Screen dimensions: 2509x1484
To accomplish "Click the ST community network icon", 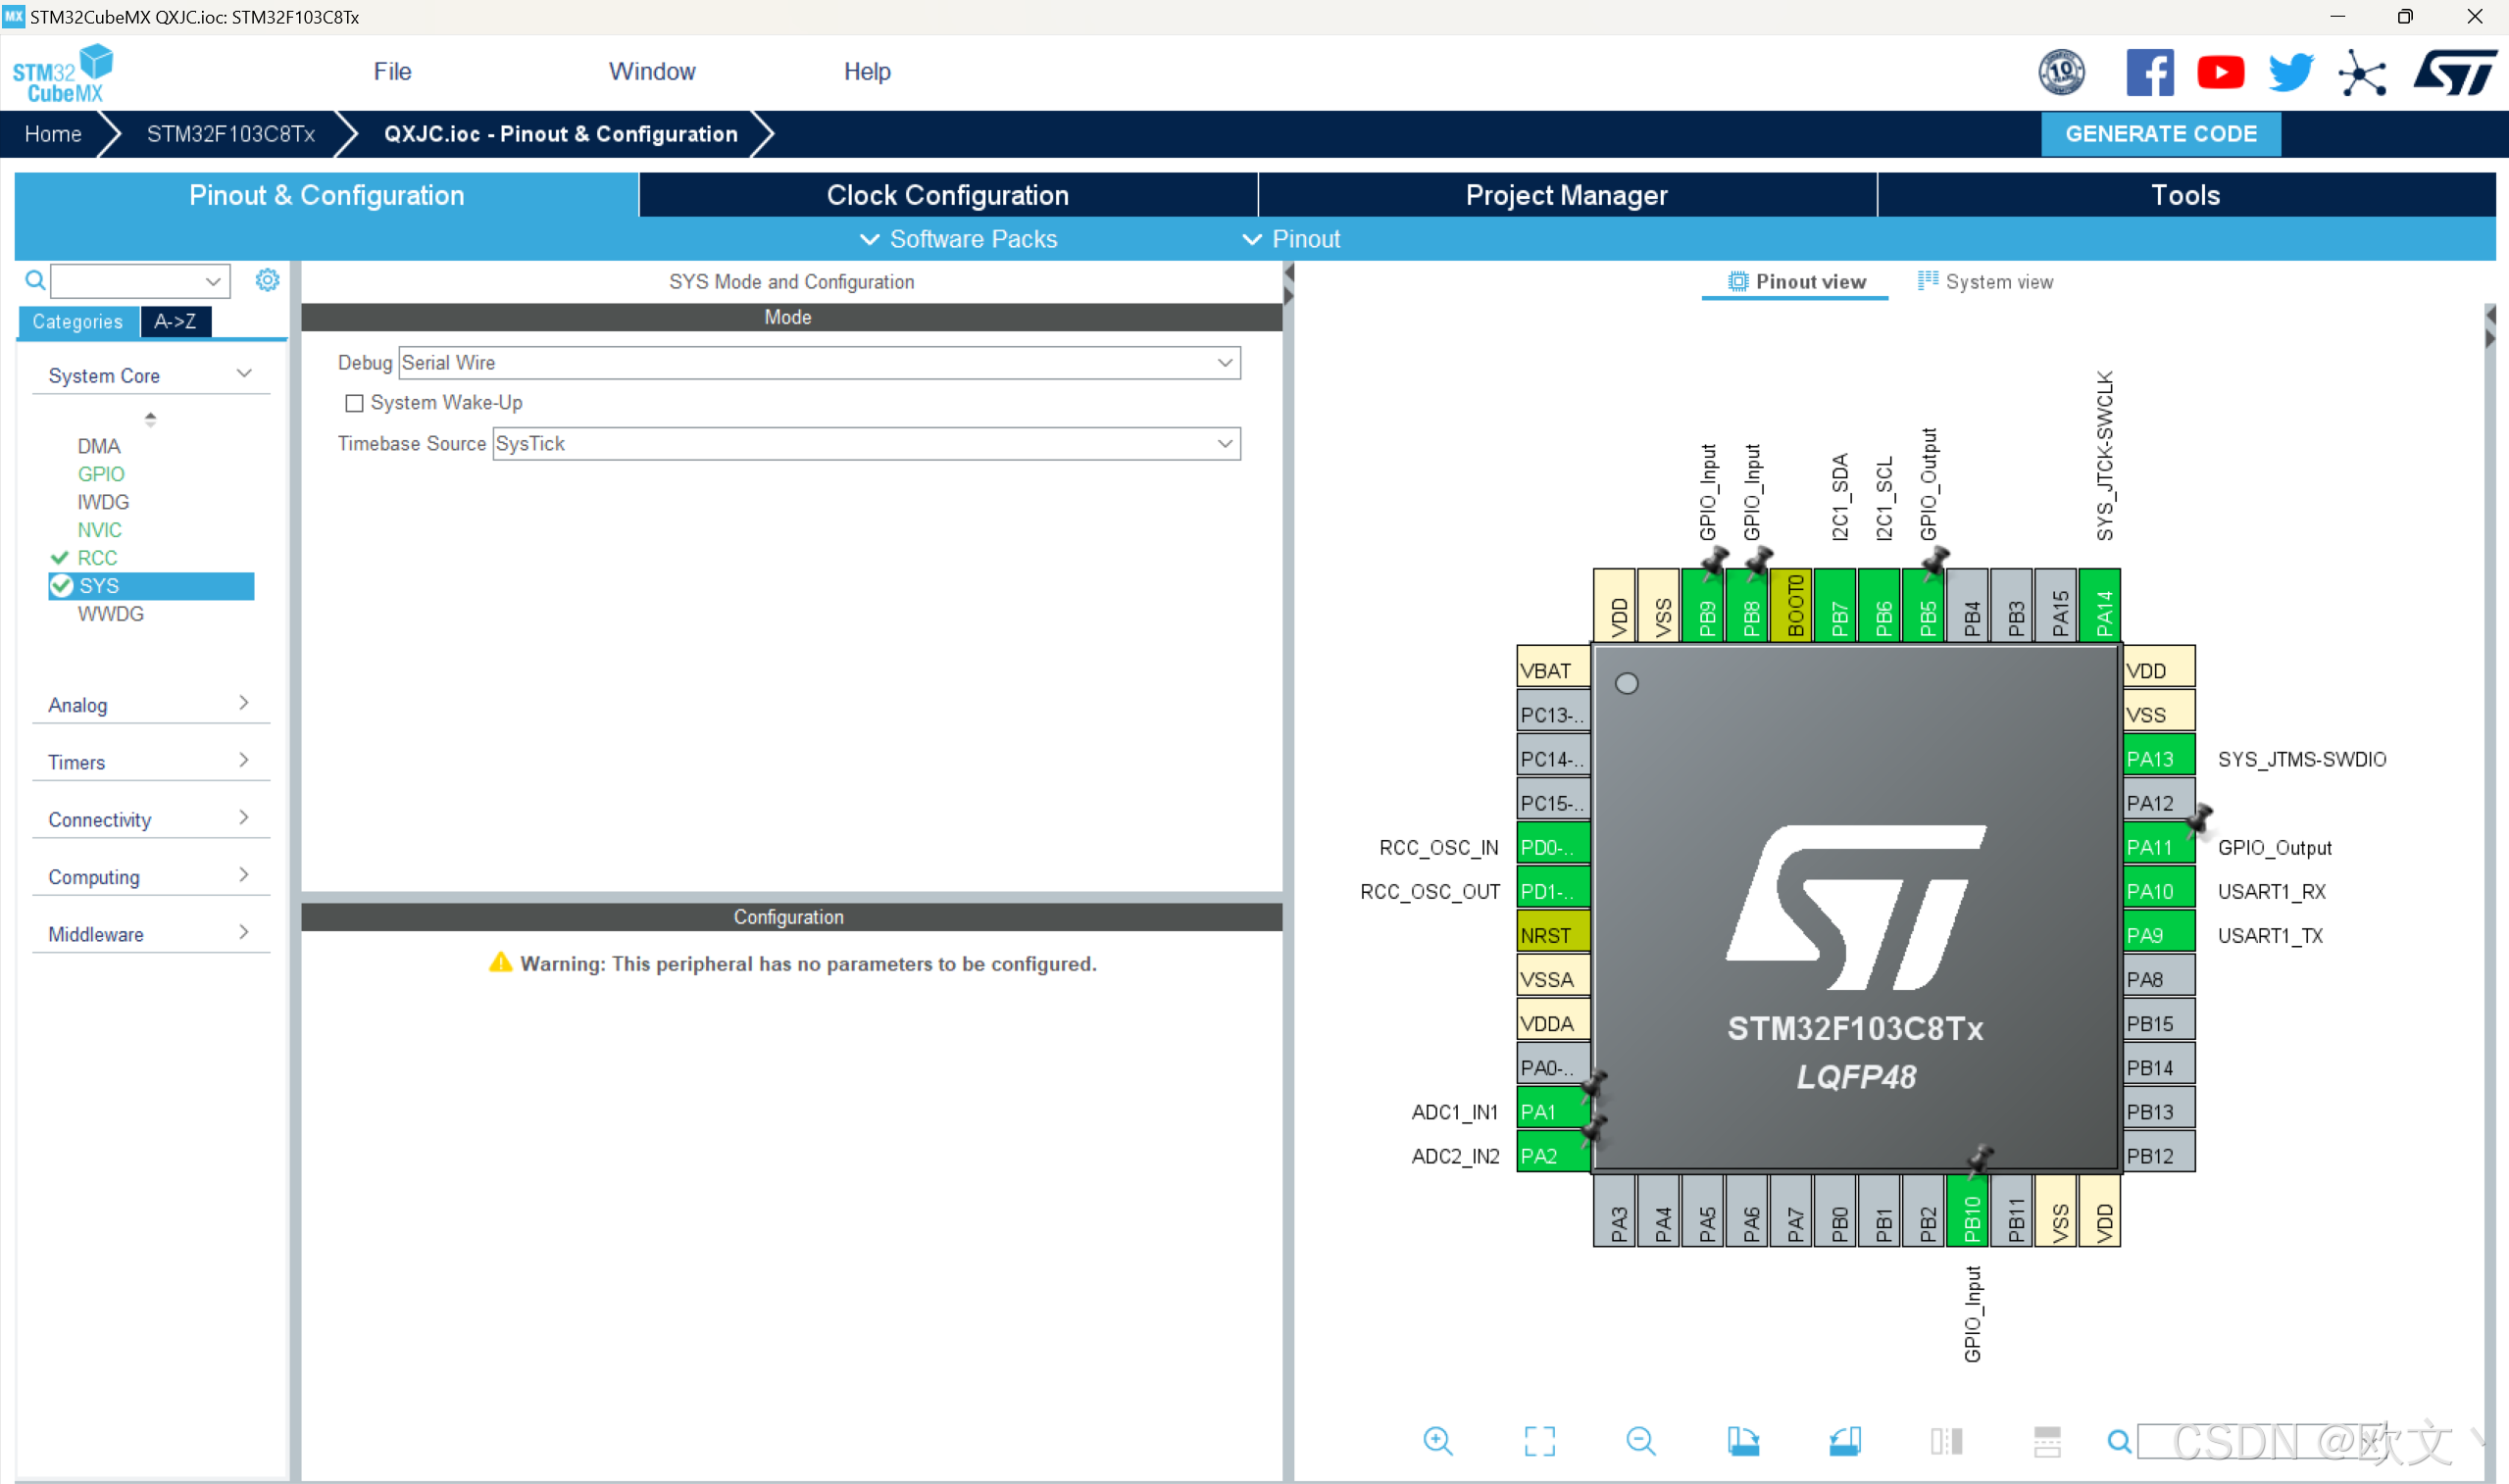I will tap(2362, 72).
